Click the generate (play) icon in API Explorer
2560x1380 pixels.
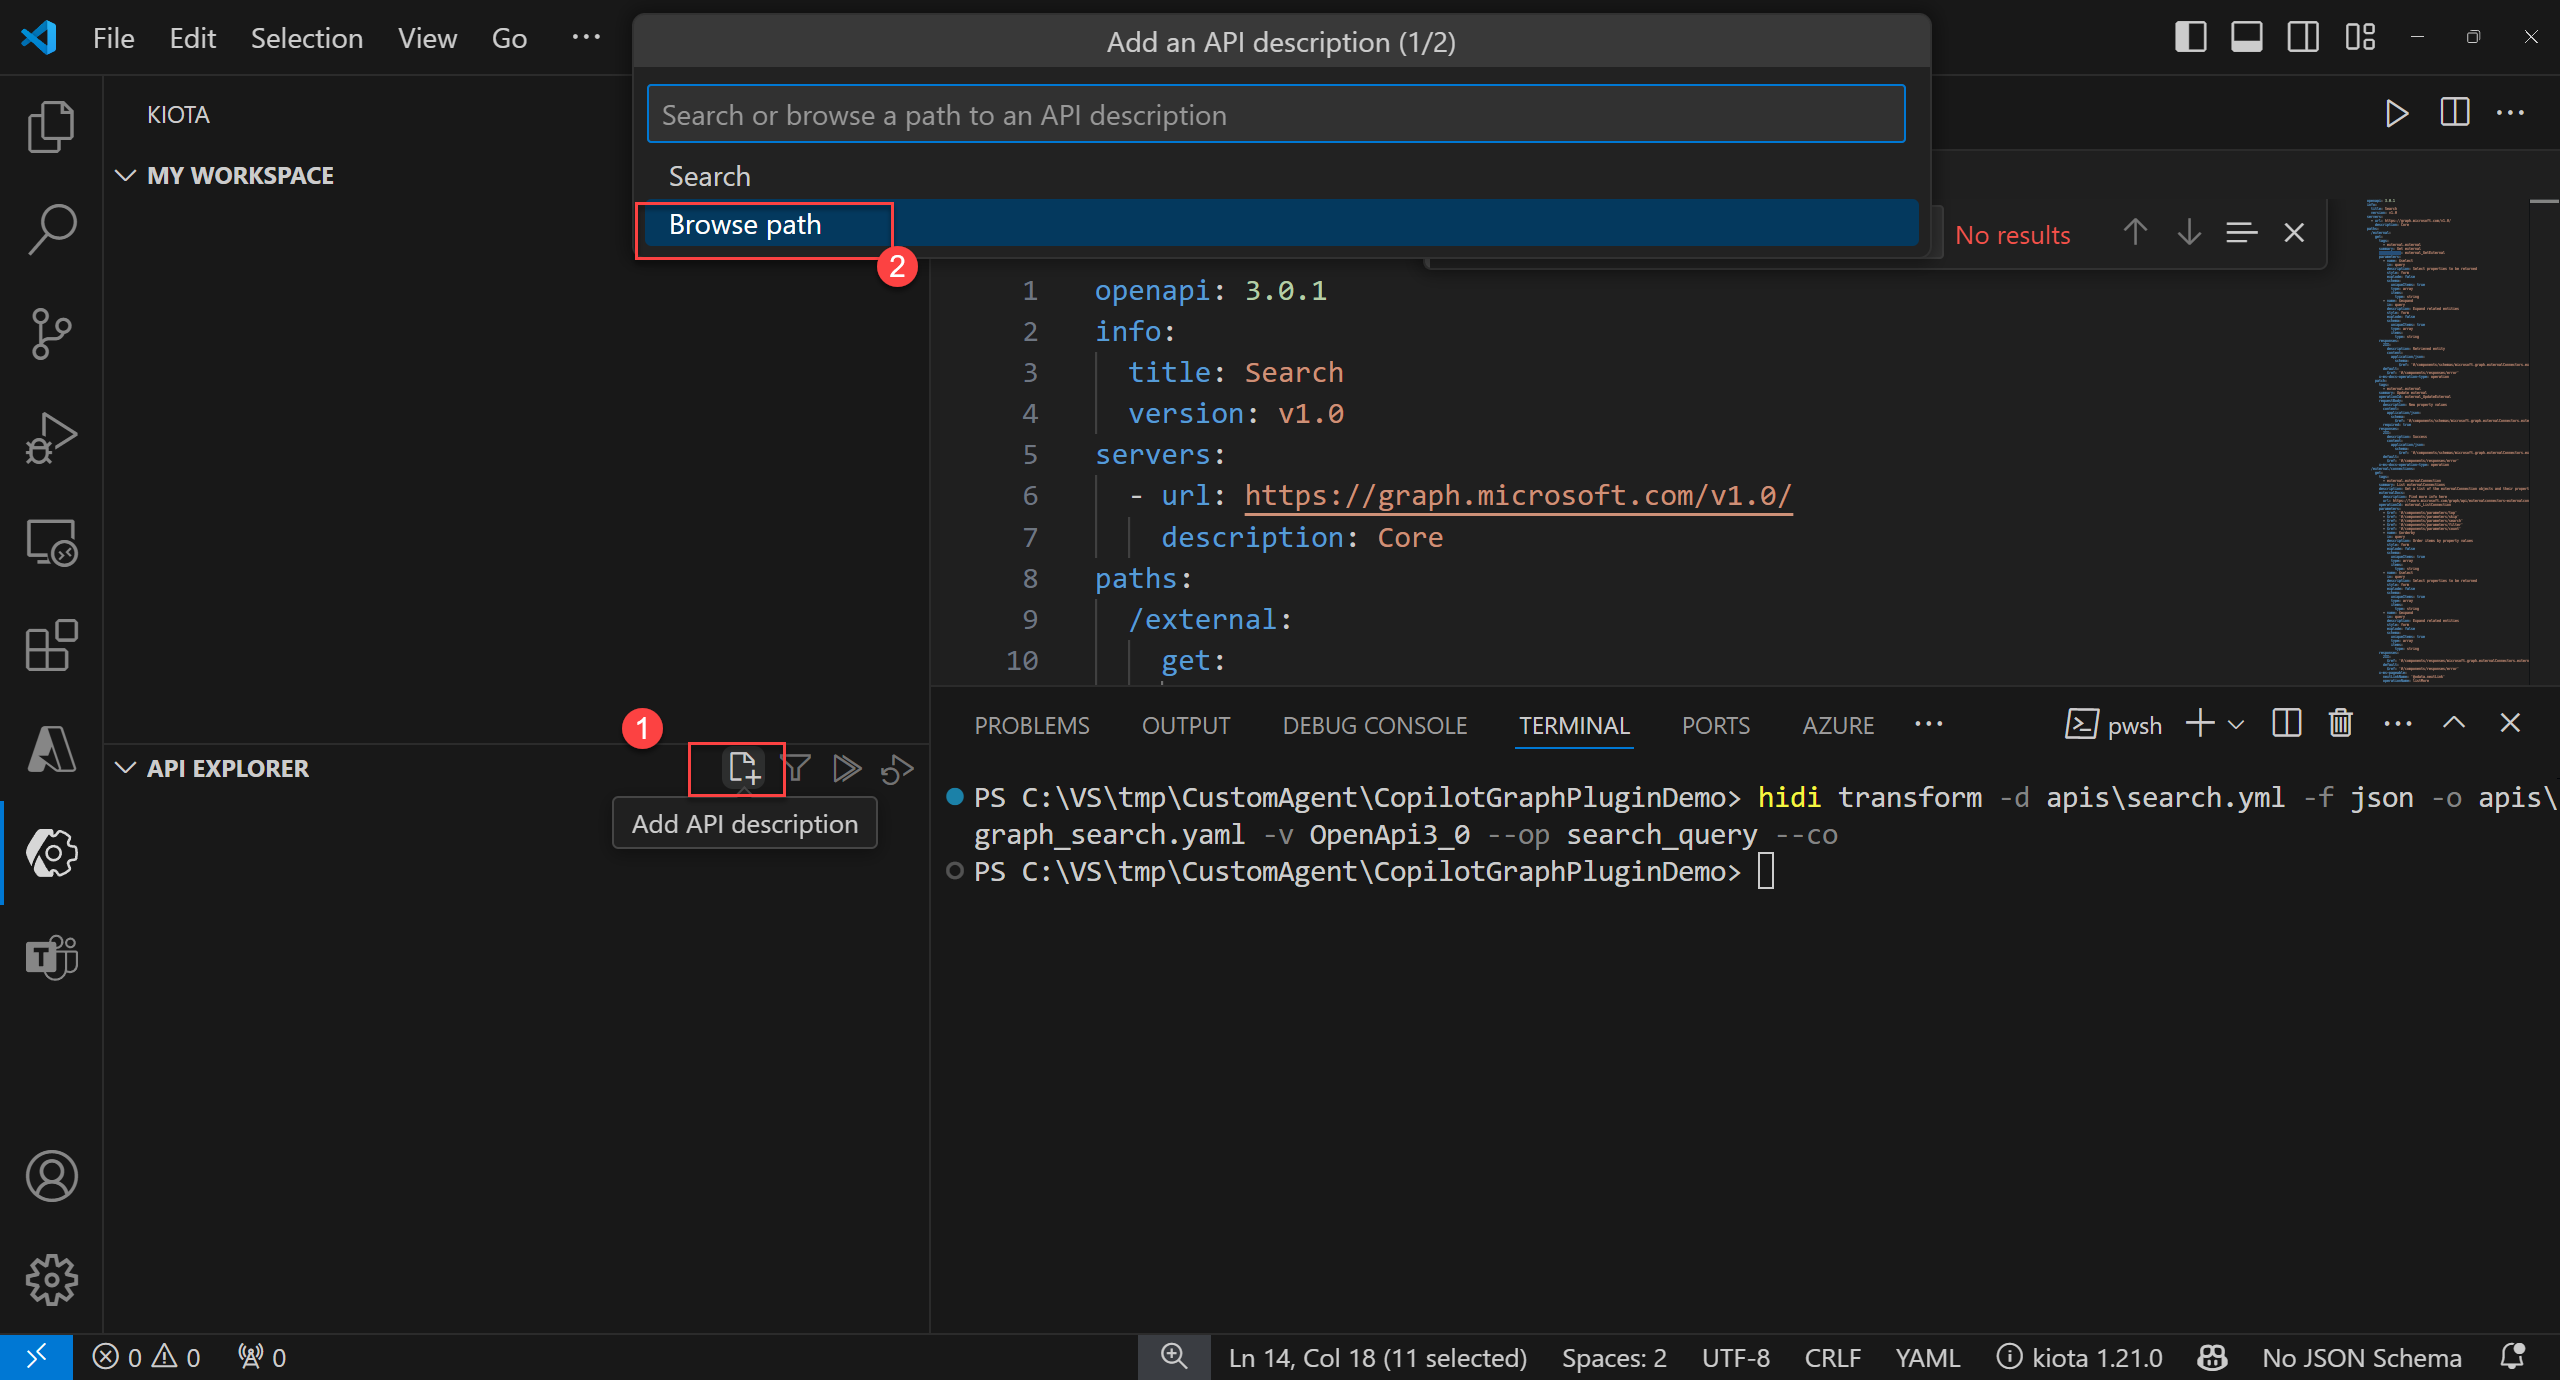pyautogui.click(x=847, y=768)
